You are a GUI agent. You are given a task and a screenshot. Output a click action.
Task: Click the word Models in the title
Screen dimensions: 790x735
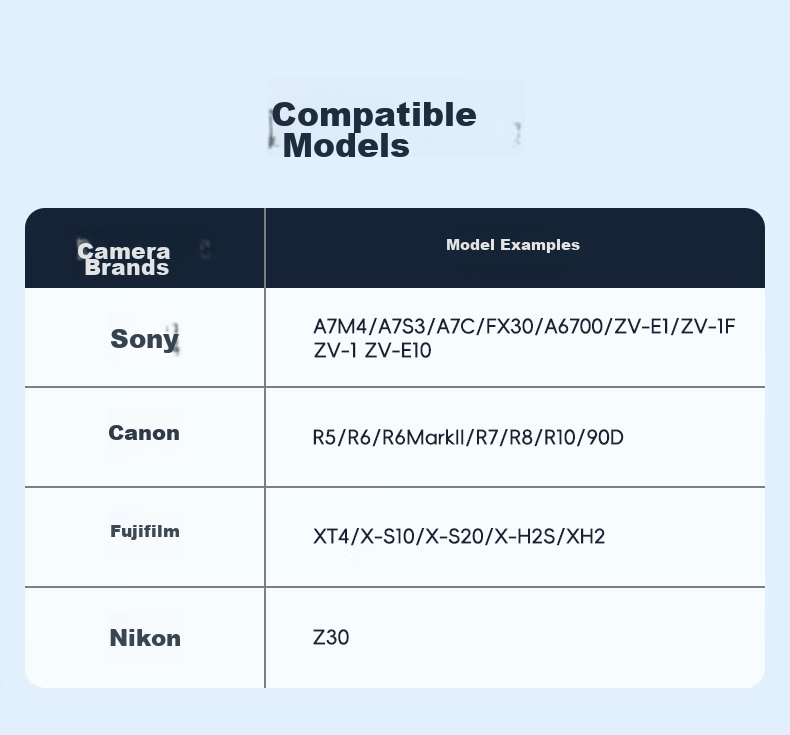(346, 146)
